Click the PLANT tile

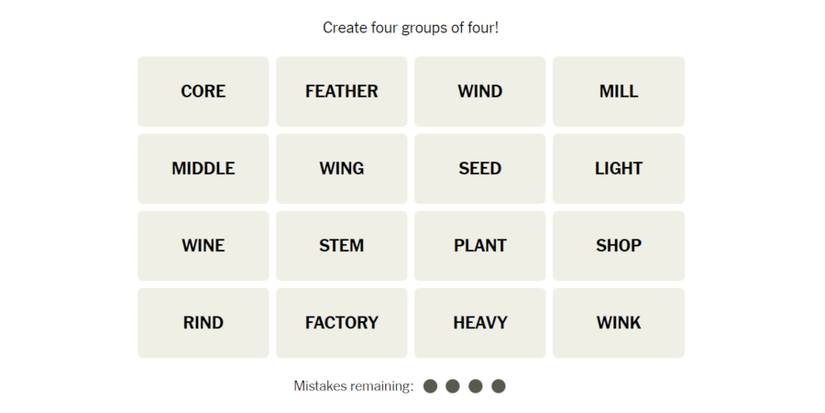[480, 245]
